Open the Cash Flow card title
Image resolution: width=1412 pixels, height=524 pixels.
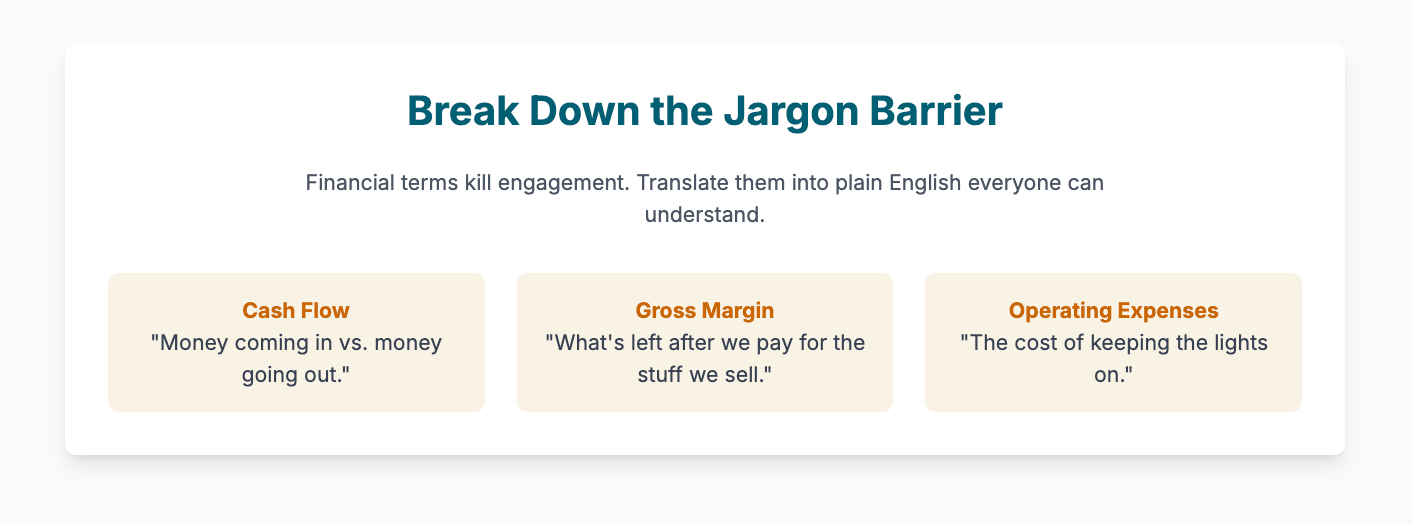296,310
